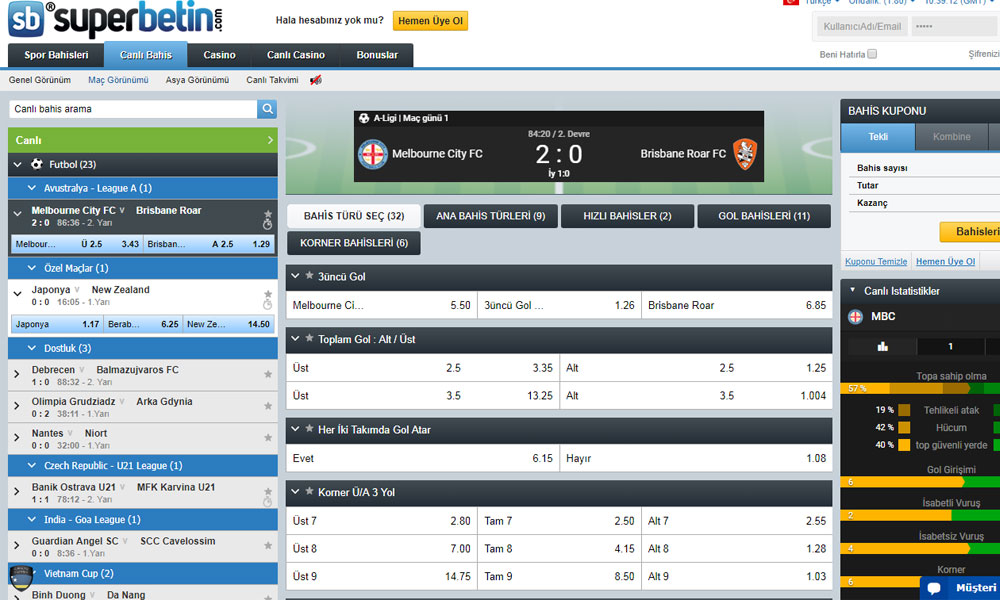Screen dimensions: 1000x600
Task: Click the Superbetin logo
Action: (115, 19)
